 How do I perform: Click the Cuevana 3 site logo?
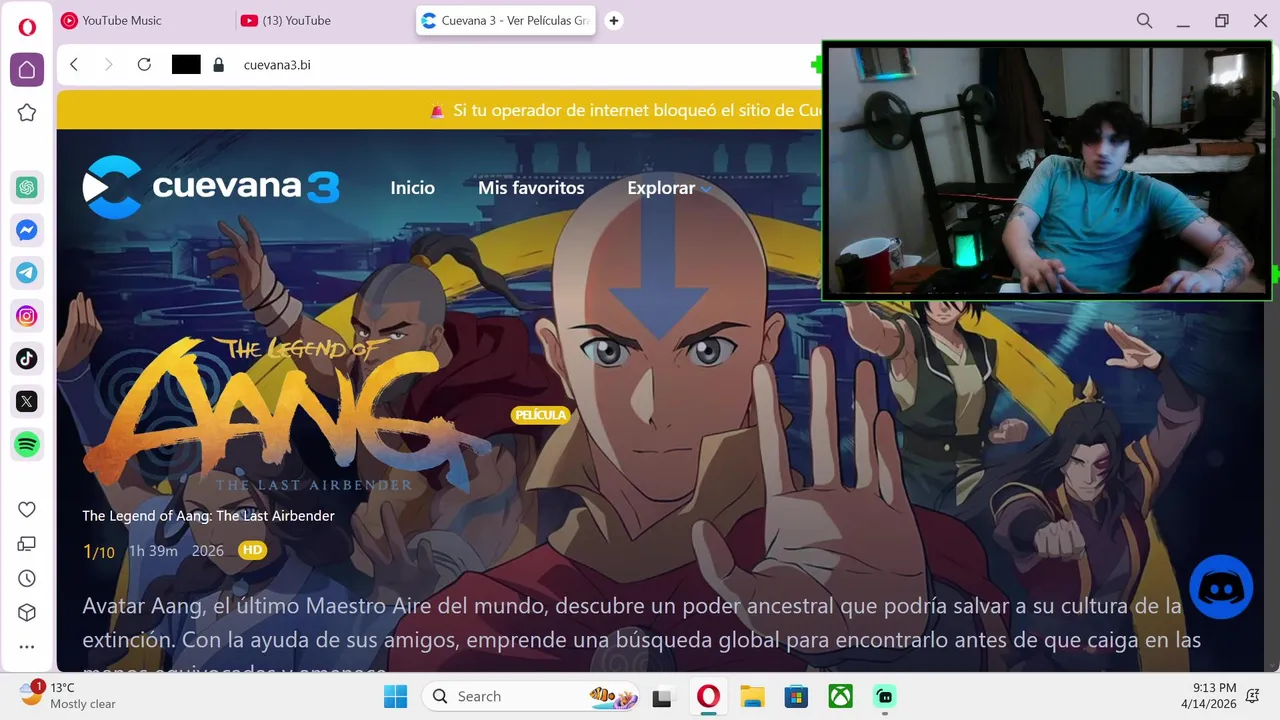click(211, 187)
